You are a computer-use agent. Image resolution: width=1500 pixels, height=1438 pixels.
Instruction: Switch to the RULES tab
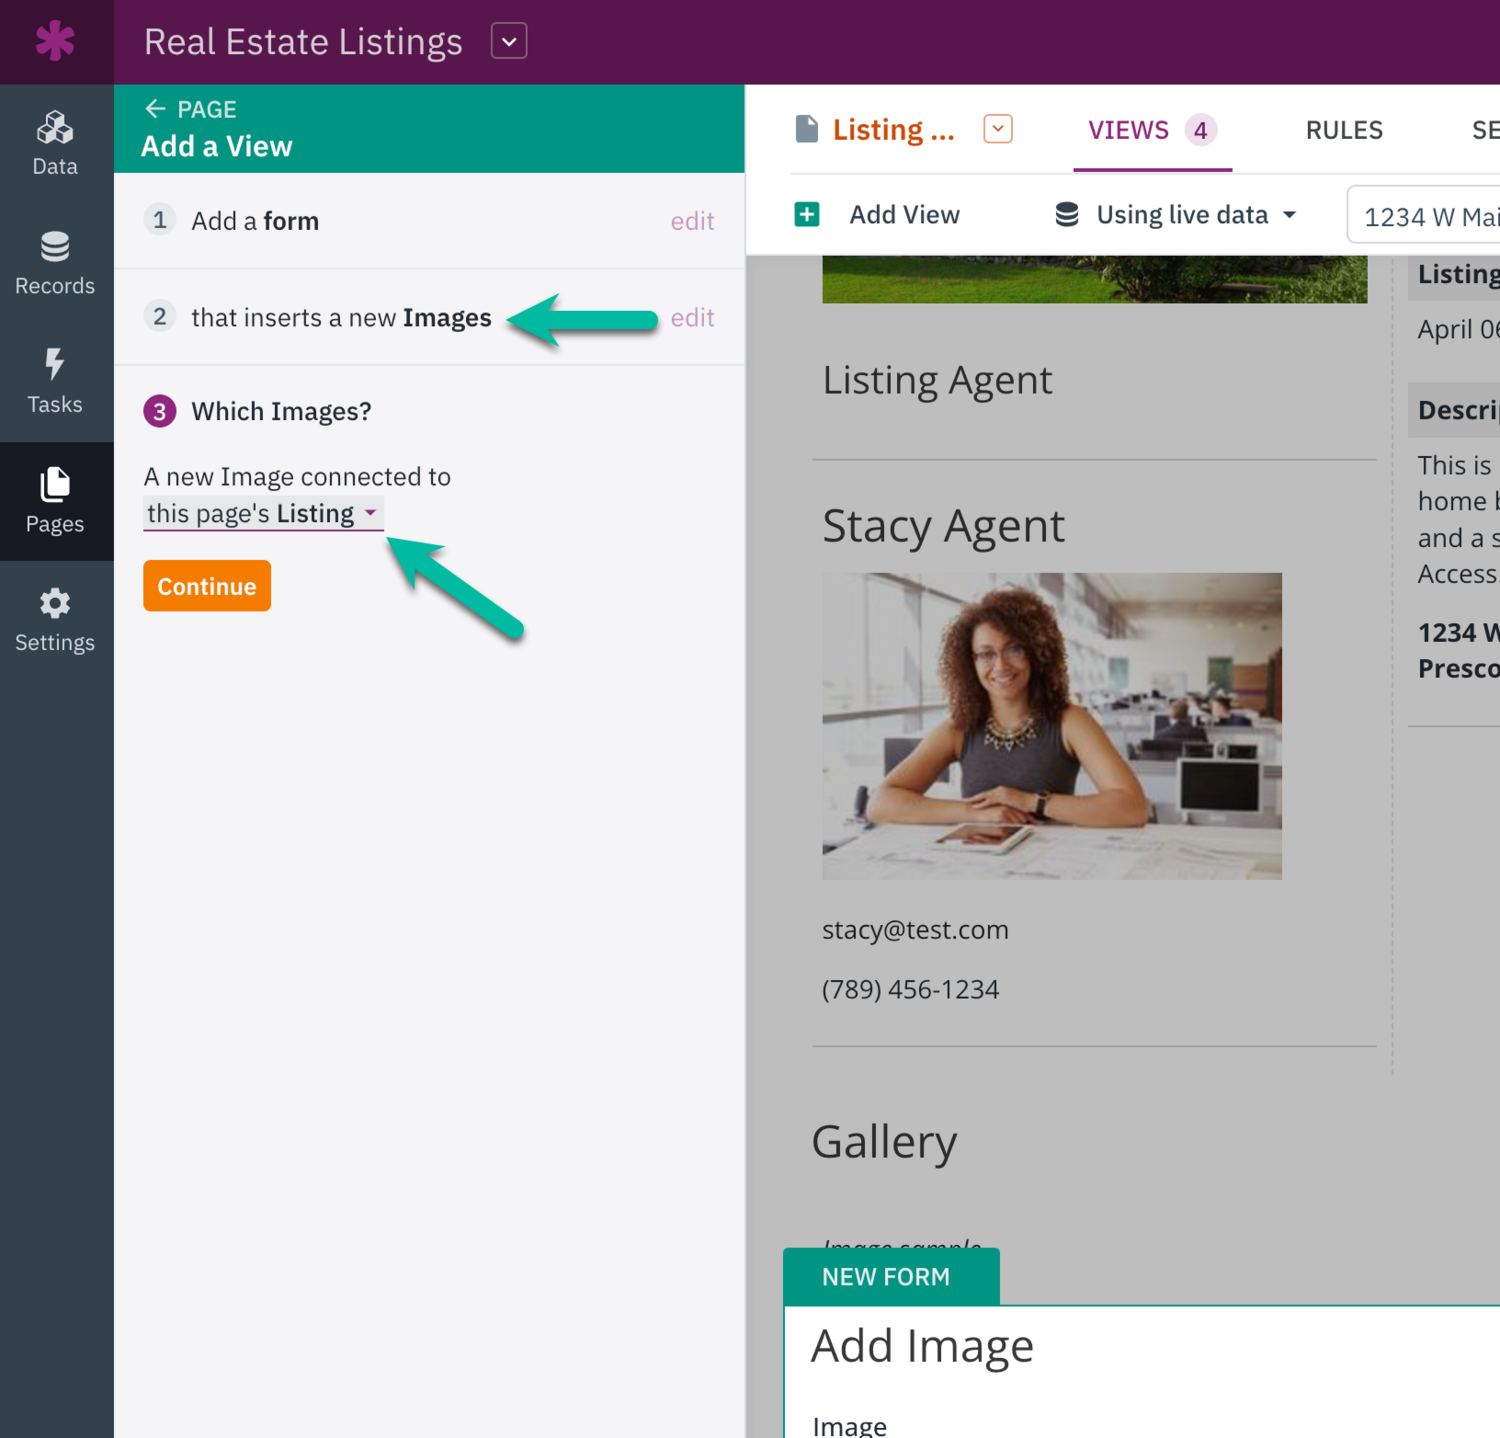[1344, 130]
